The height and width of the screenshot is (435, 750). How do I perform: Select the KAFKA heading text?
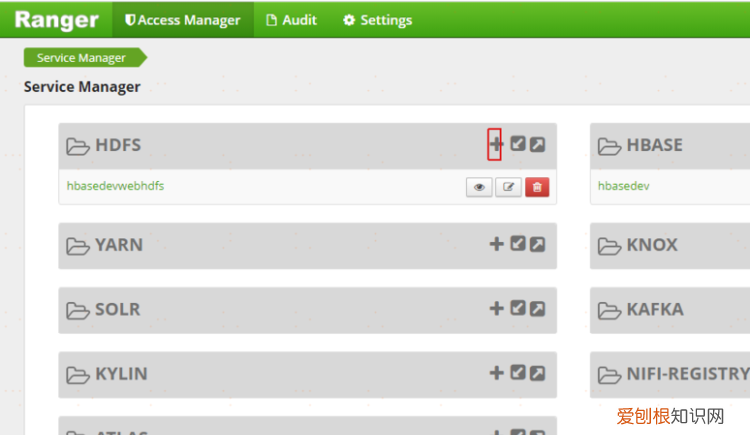[655, 310]
